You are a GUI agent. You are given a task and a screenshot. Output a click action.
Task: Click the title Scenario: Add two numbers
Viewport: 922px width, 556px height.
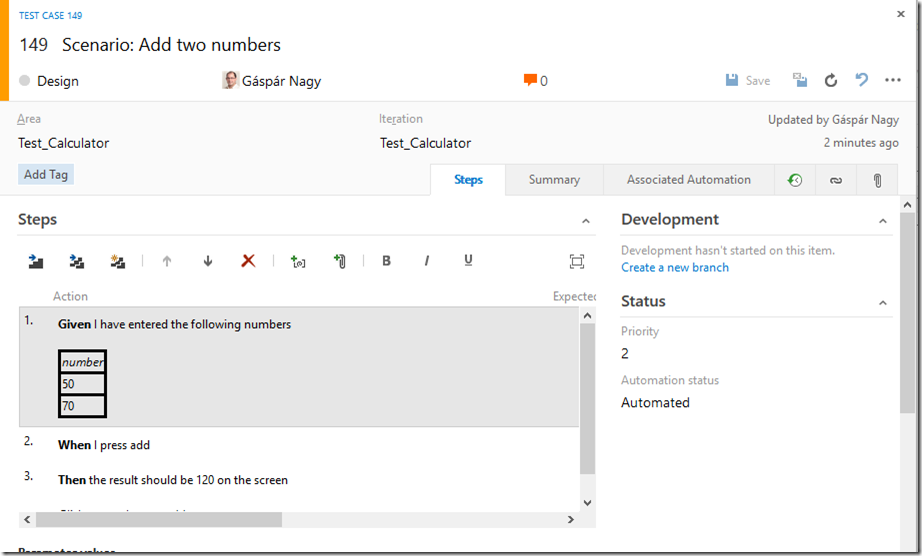point(171,45)
